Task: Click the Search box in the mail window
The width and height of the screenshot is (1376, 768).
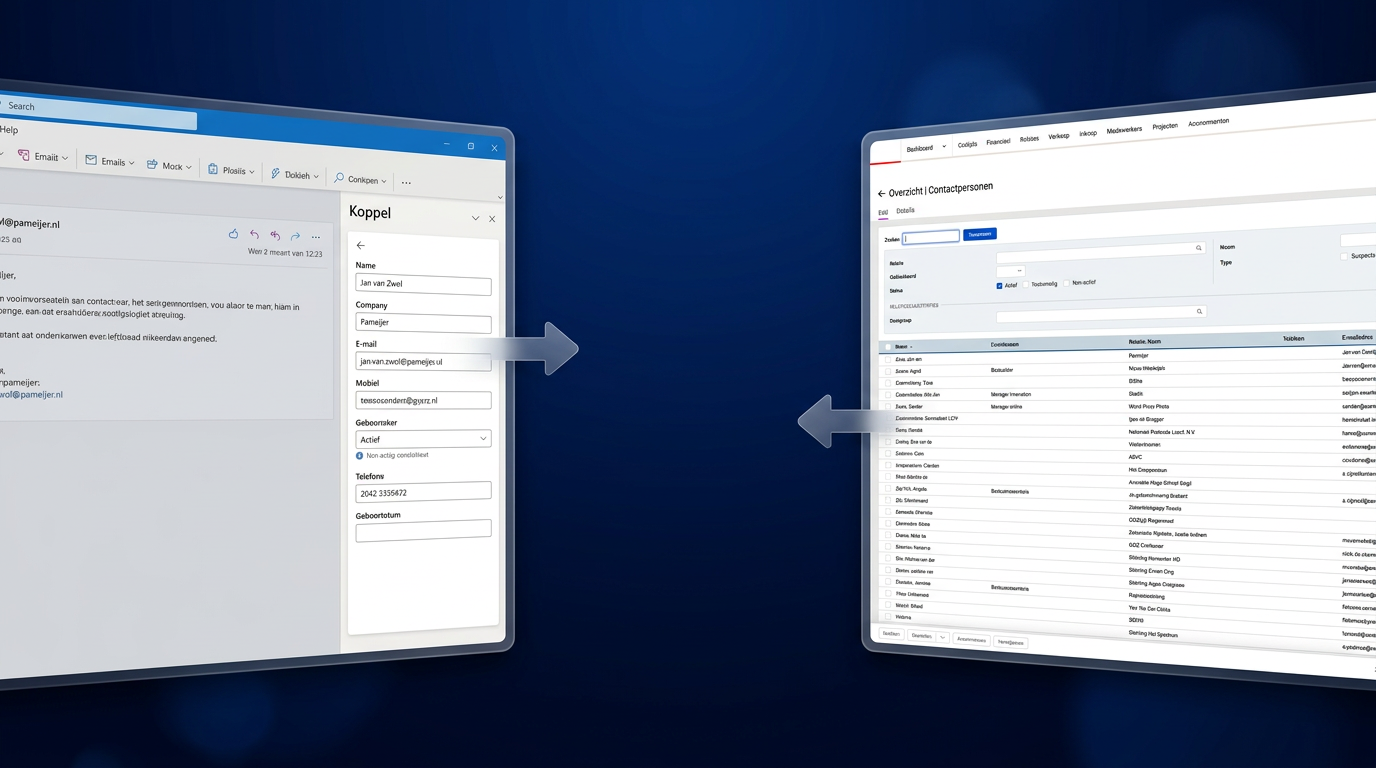Action: click(98, 112)
